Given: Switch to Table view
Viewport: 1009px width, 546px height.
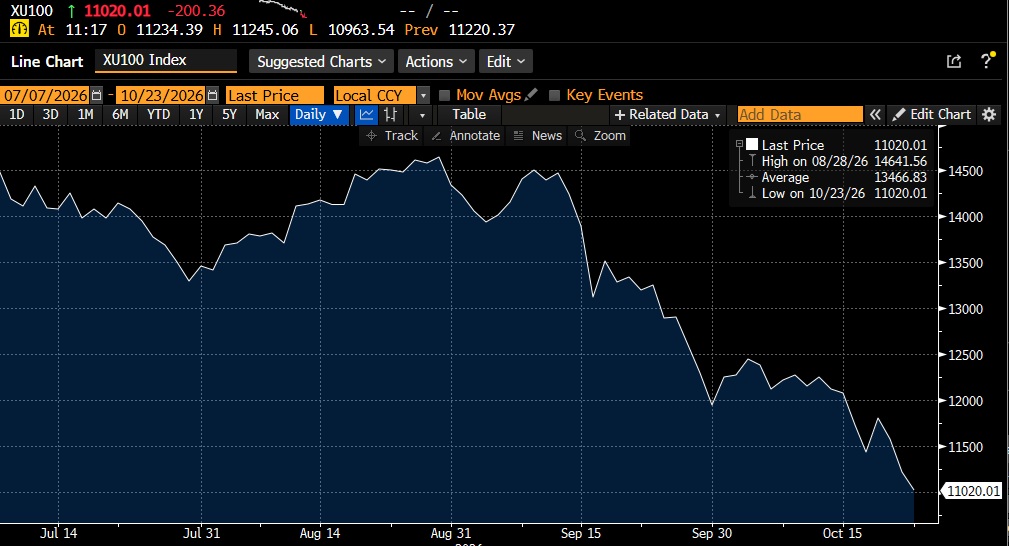Looking at the screenshot, I should coord(469,115).
